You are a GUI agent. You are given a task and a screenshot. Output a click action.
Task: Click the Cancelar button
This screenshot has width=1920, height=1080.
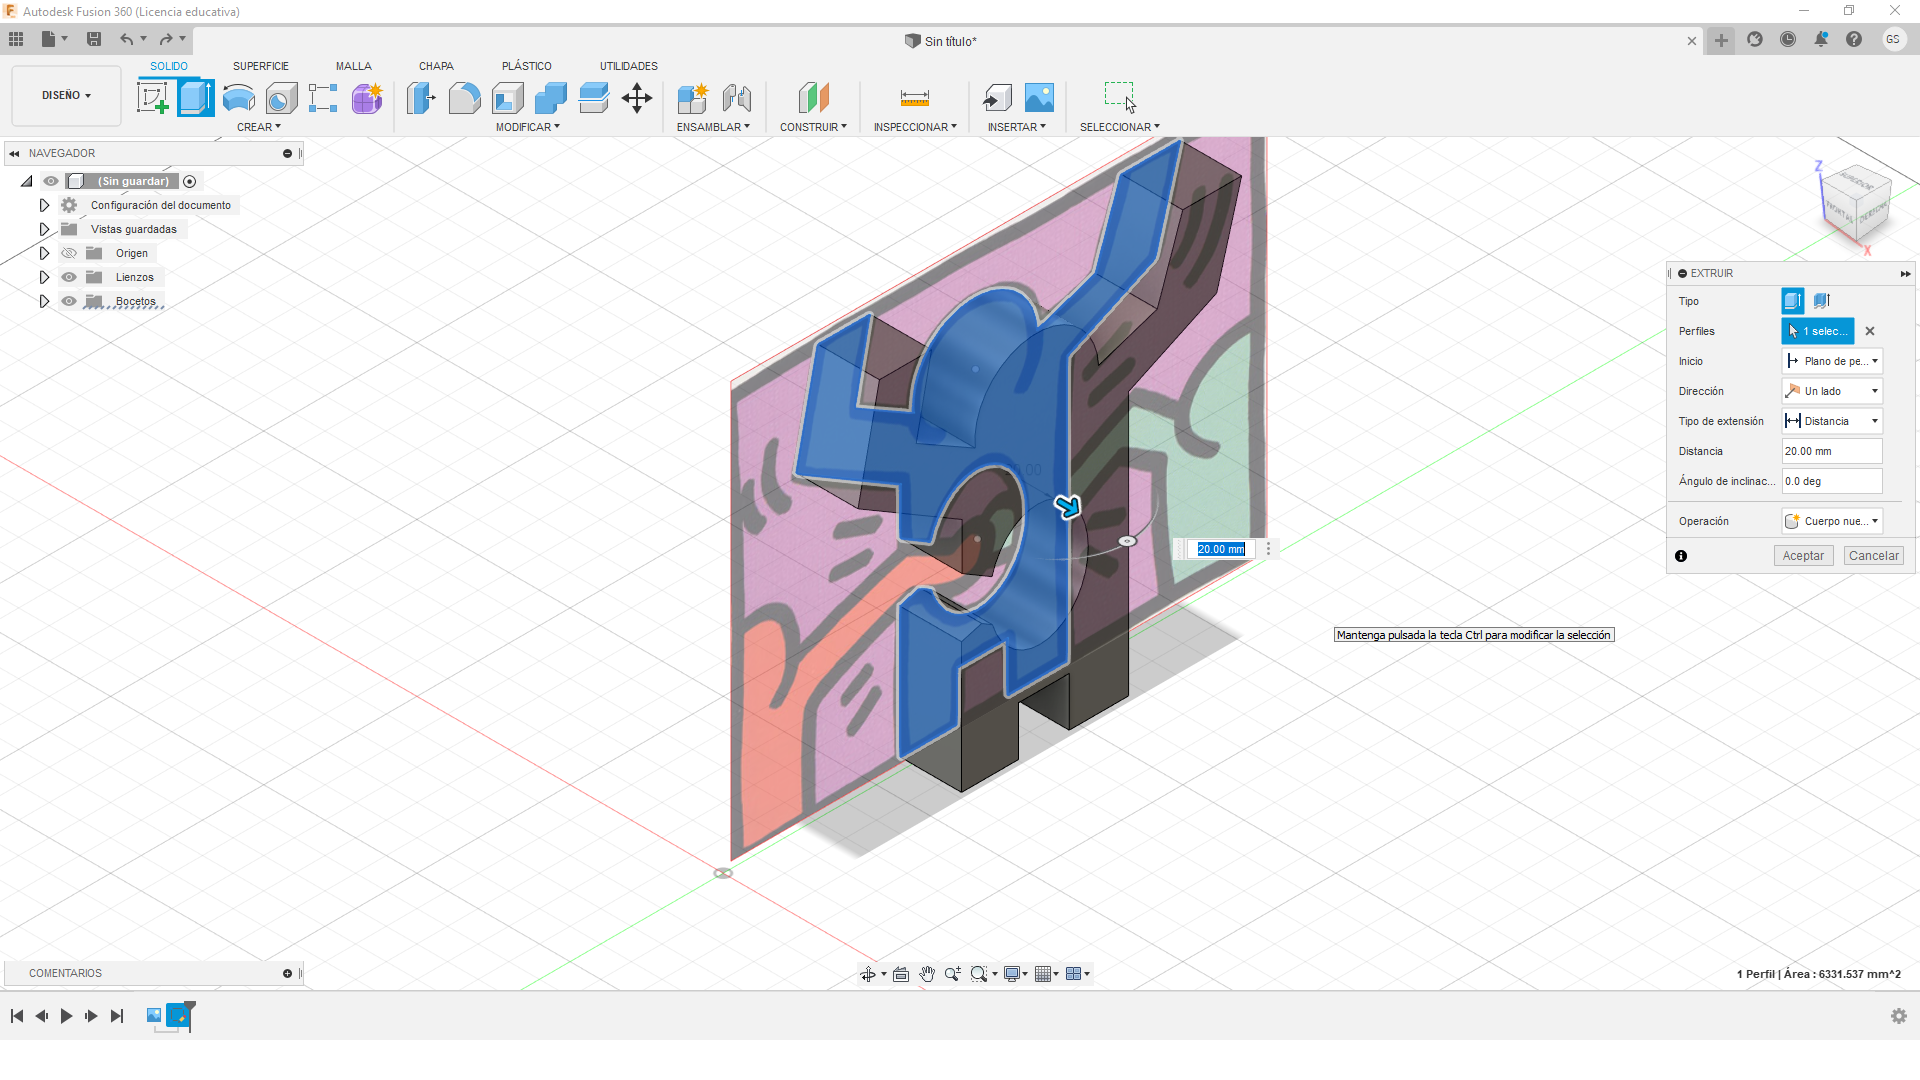click(x=1874, y=556)
